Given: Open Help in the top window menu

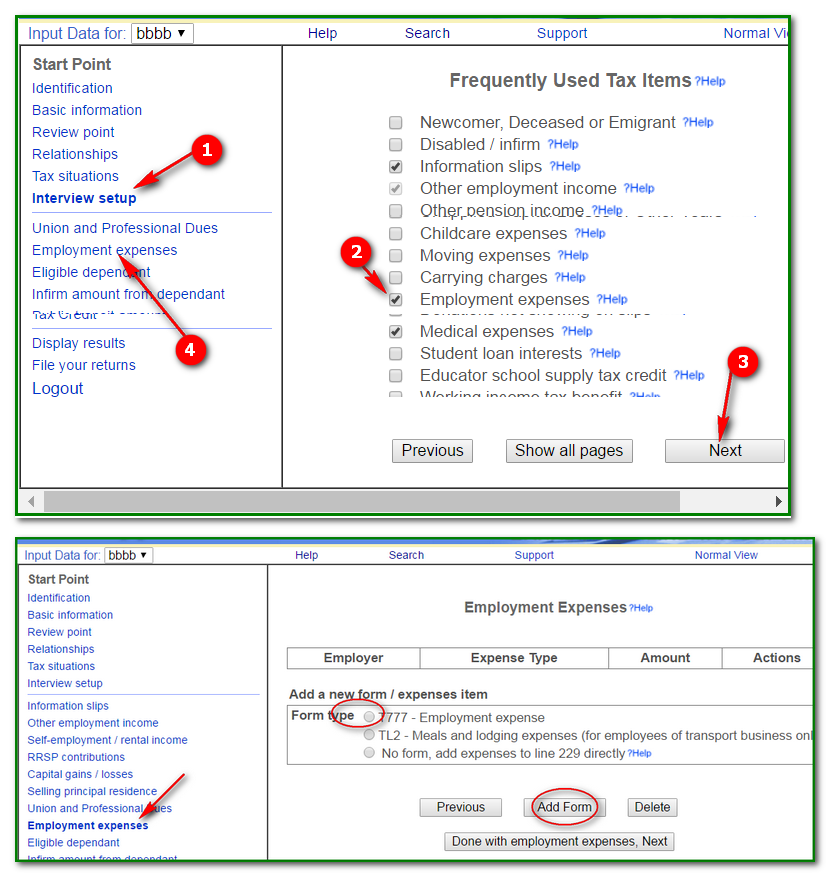Looking at the screenshot, I should (323, 33).
